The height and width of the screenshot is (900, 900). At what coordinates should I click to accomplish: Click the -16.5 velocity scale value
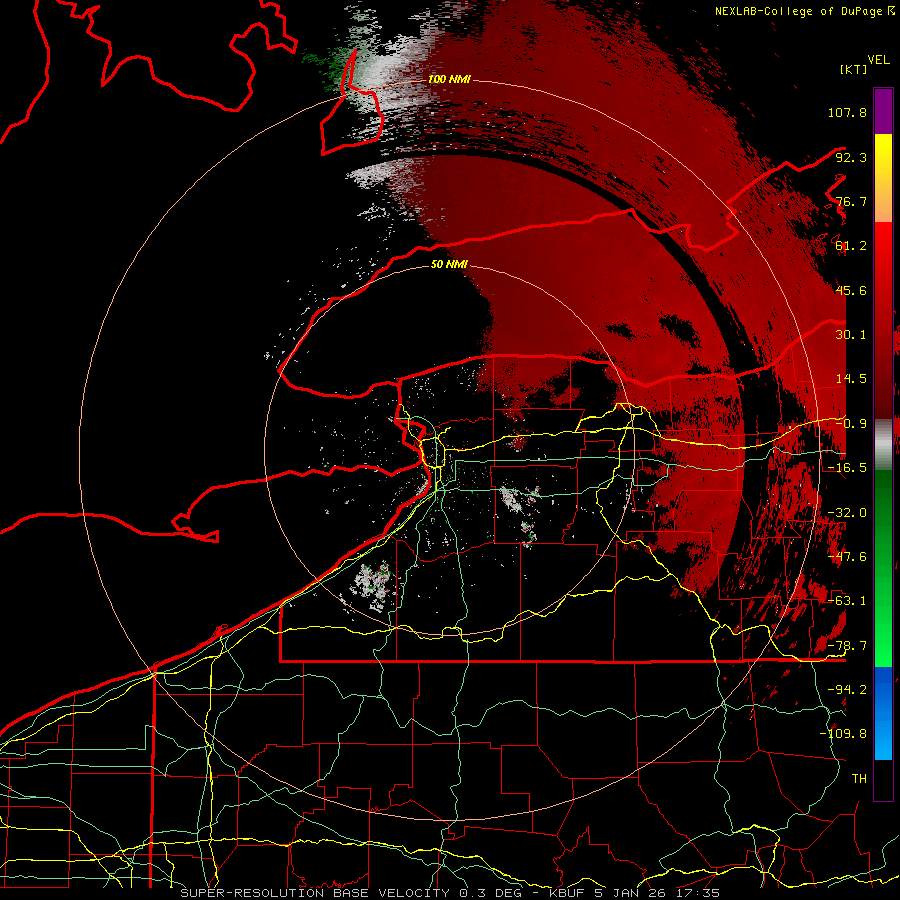click(x=847, y=468)
